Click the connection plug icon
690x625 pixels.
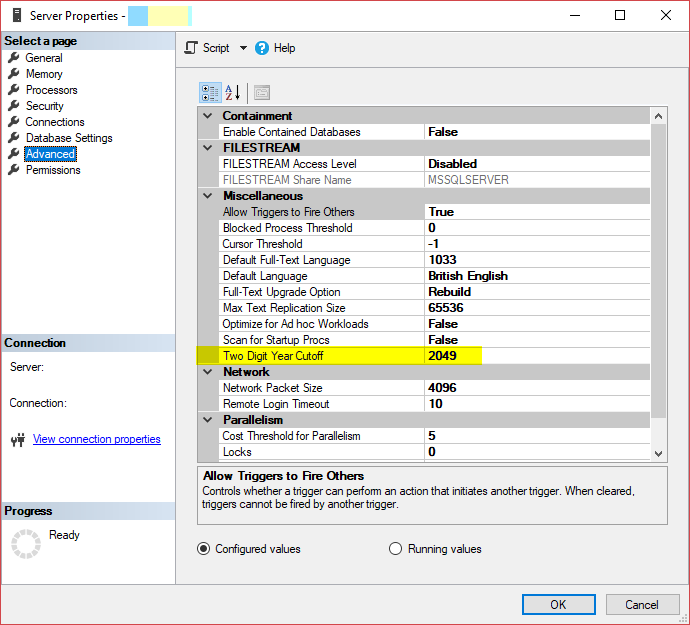point(18,439)
